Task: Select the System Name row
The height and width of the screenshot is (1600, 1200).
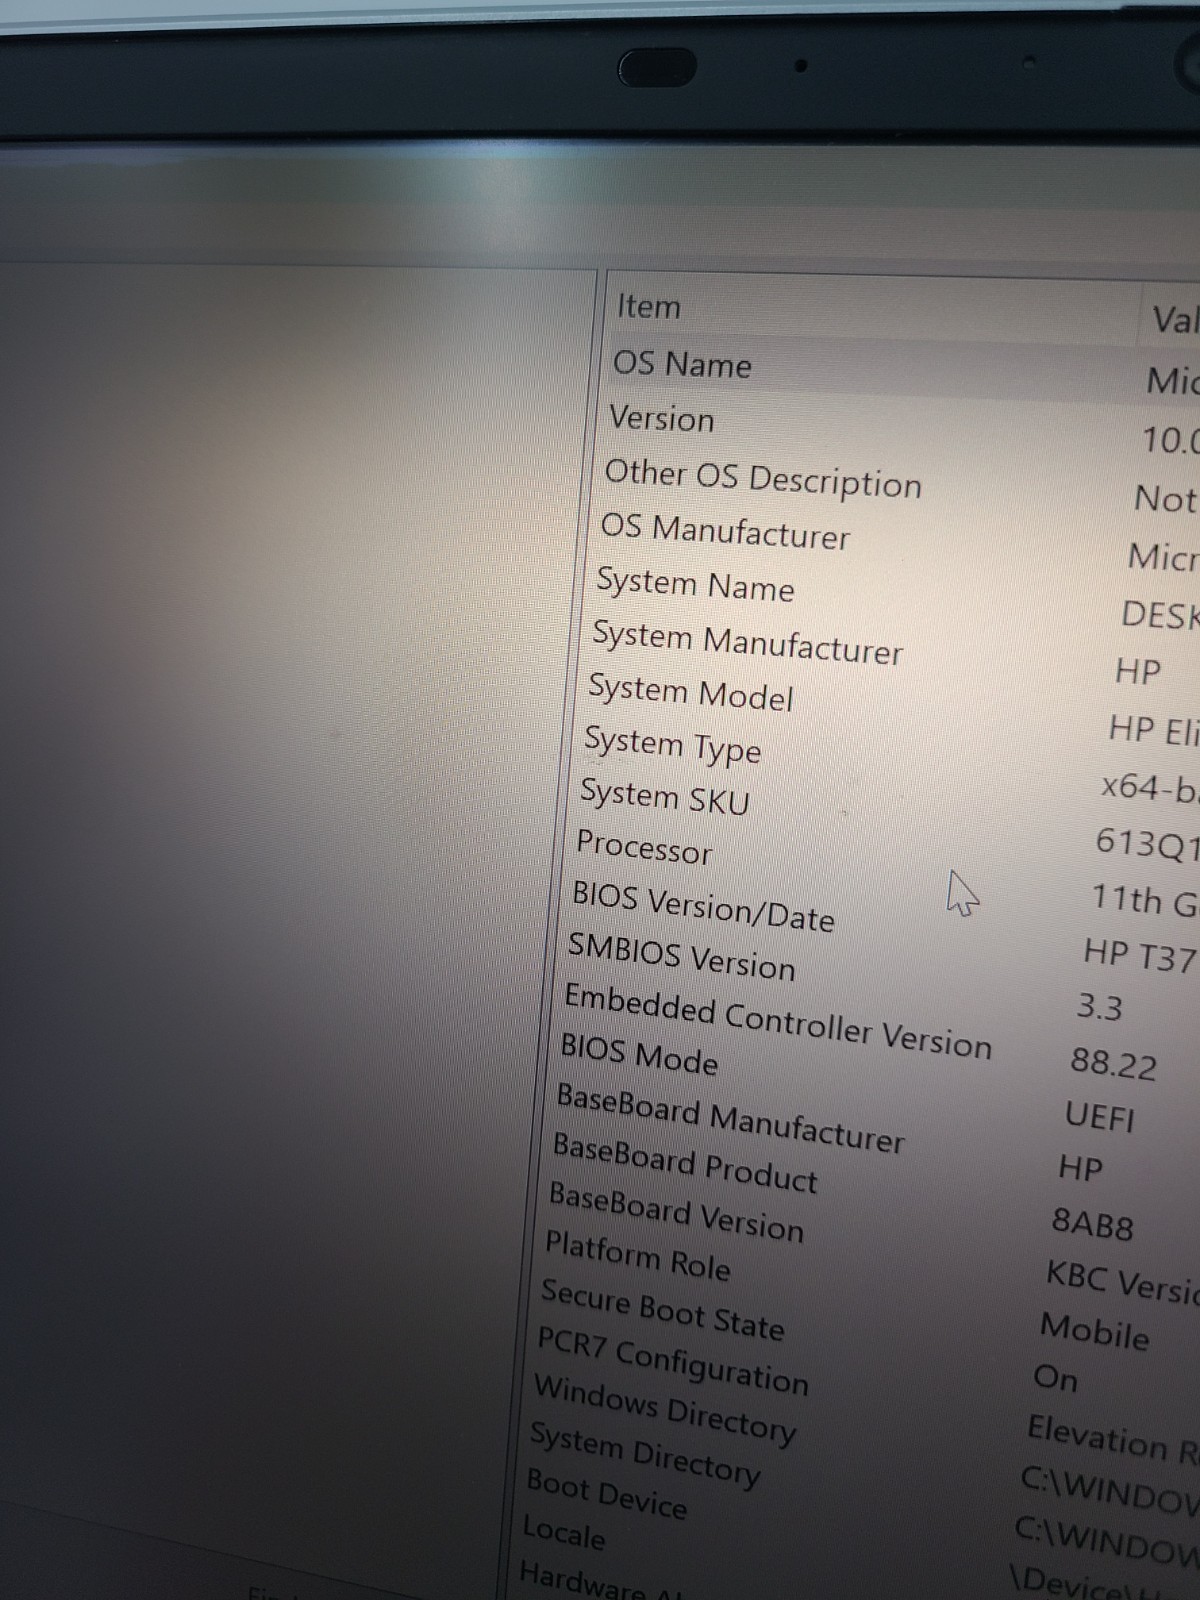Action: click(x=695, y=584)
